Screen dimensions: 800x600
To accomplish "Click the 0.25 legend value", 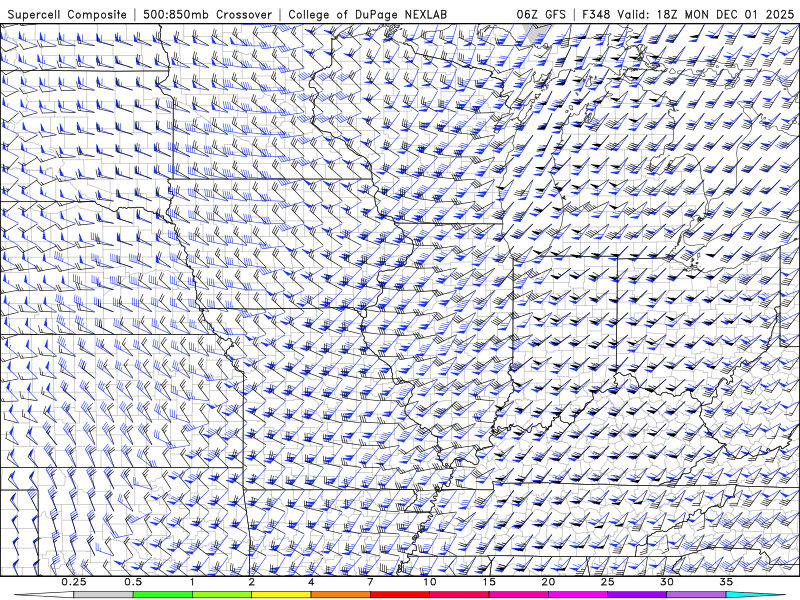I will [x=73, y=582].
